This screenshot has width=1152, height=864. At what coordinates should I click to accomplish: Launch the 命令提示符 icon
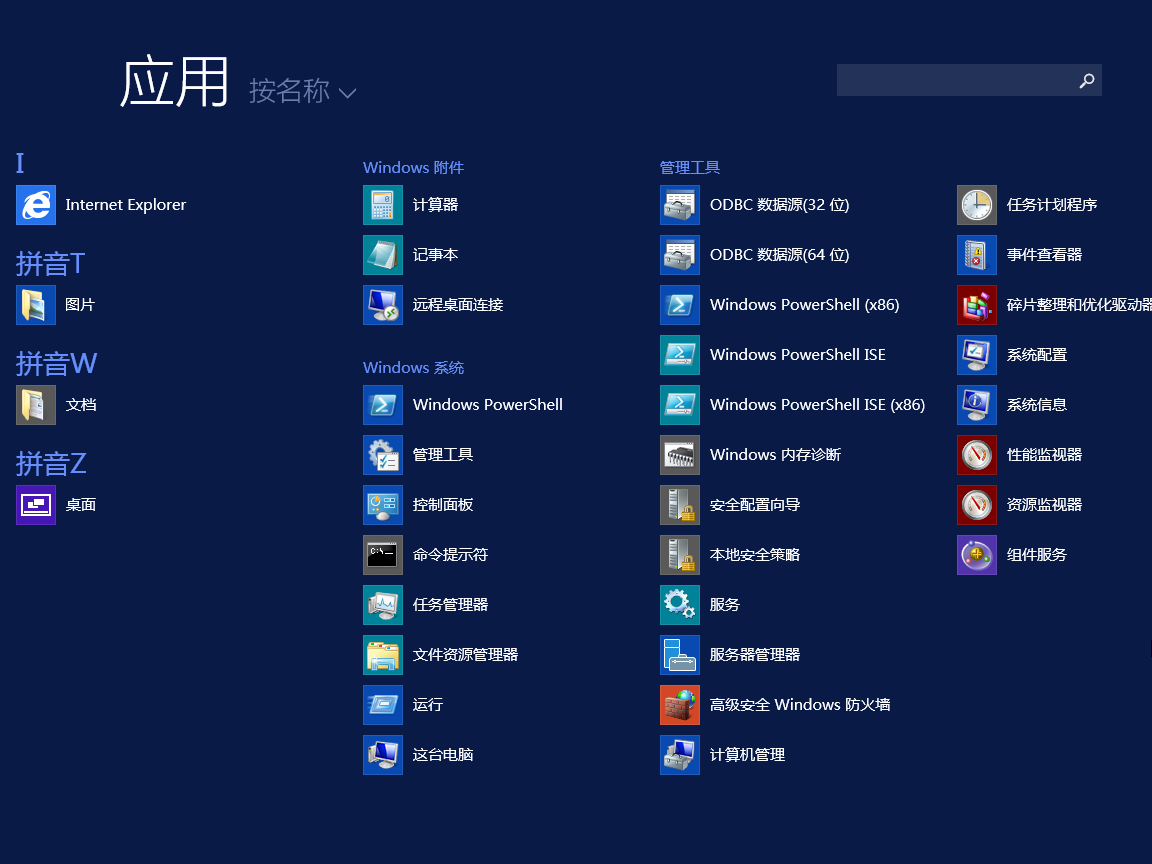click(383, 555)
